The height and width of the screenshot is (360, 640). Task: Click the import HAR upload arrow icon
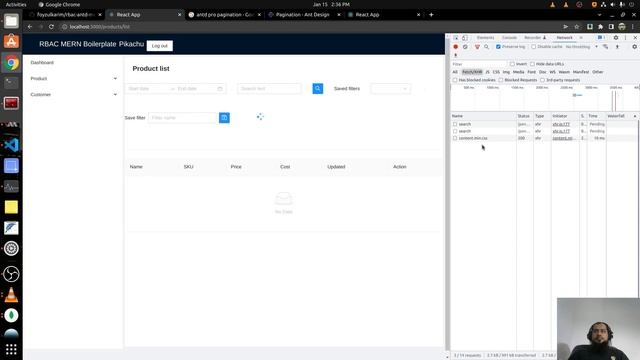pyautogui.click(x=617, y=47)
